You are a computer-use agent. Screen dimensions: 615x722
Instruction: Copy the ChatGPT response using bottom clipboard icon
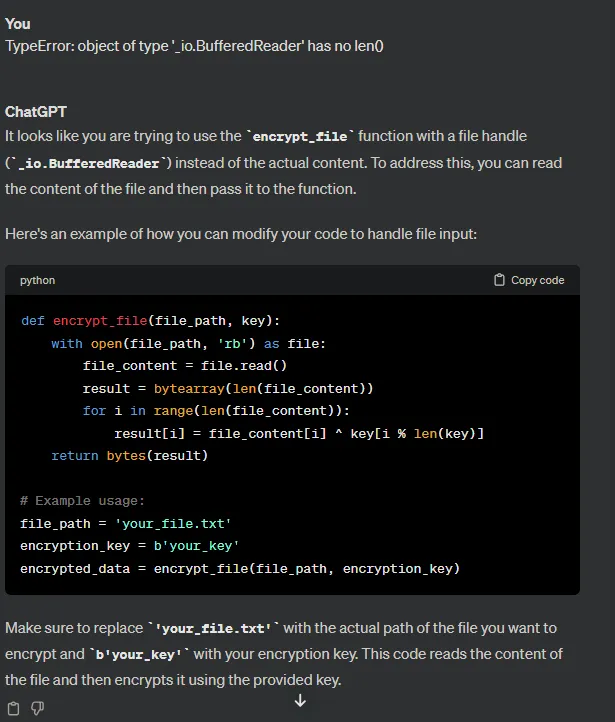pos(13,708)
